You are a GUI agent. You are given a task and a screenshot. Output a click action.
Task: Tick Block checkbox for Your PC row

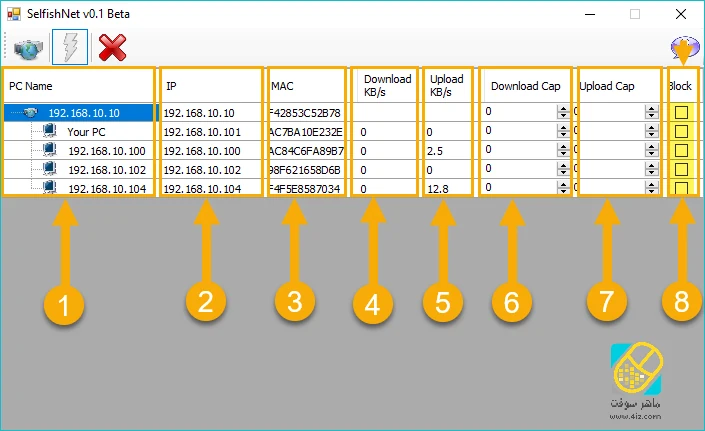pos(681,131)
